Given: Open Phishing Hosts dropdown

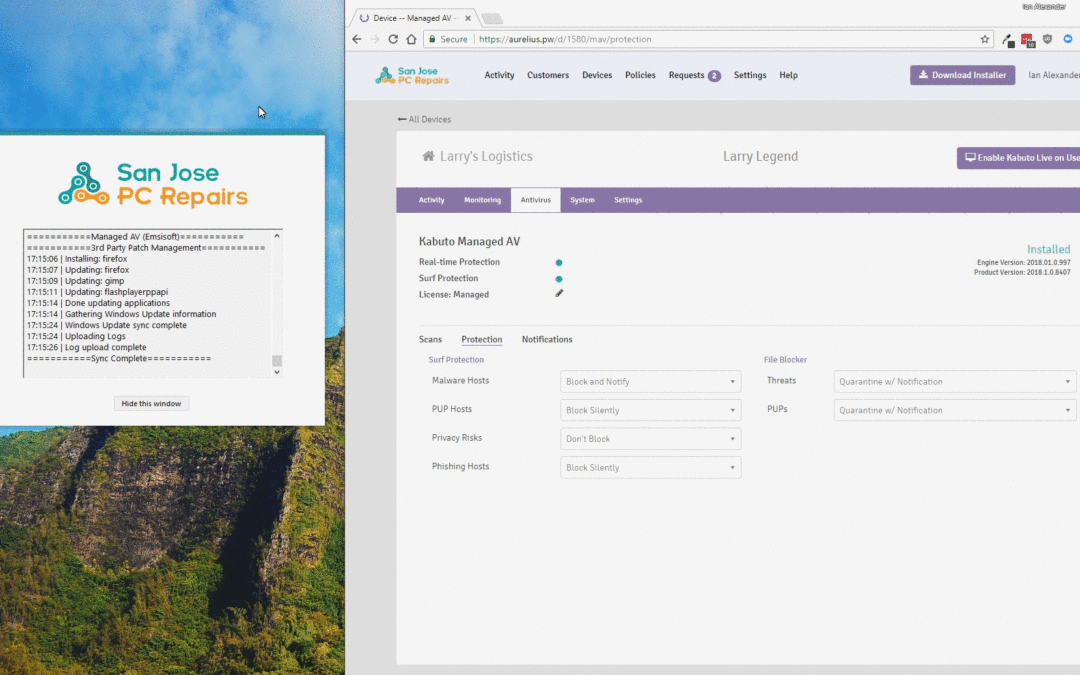Looking at the screenshot, I should [x=650, y=468].
